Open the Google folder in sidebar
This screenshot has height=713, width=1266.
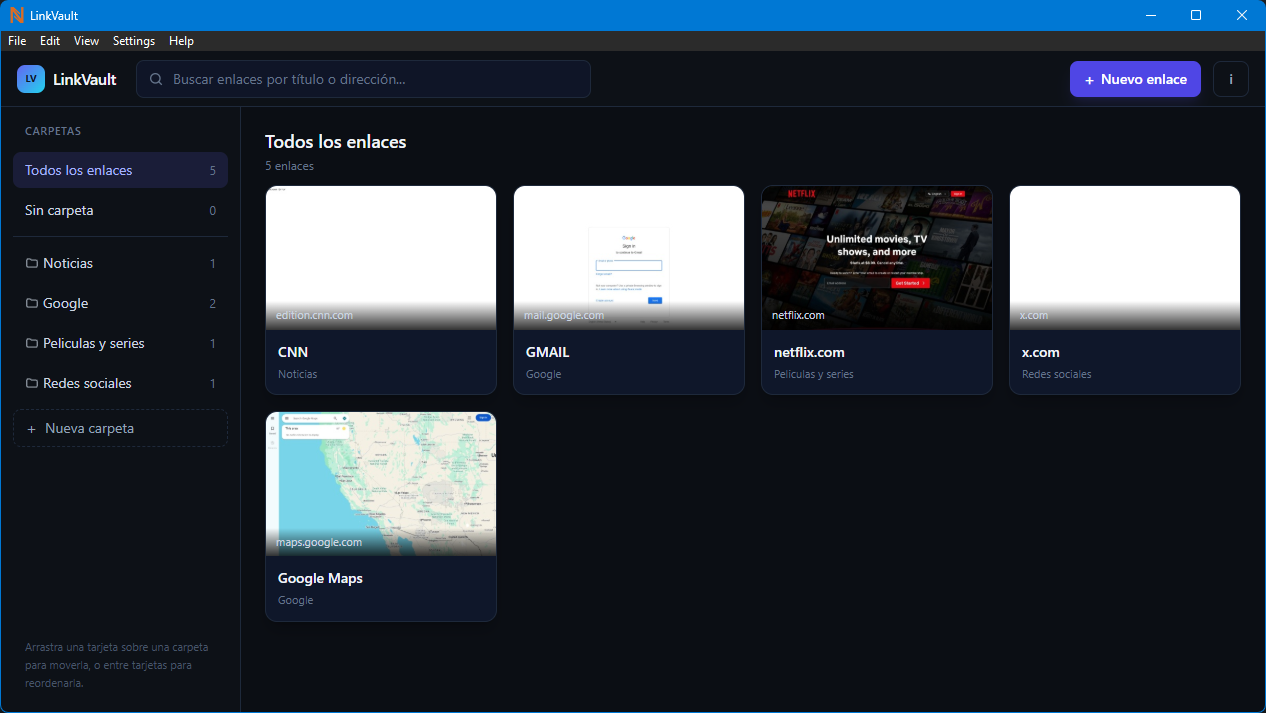(120, 303)
